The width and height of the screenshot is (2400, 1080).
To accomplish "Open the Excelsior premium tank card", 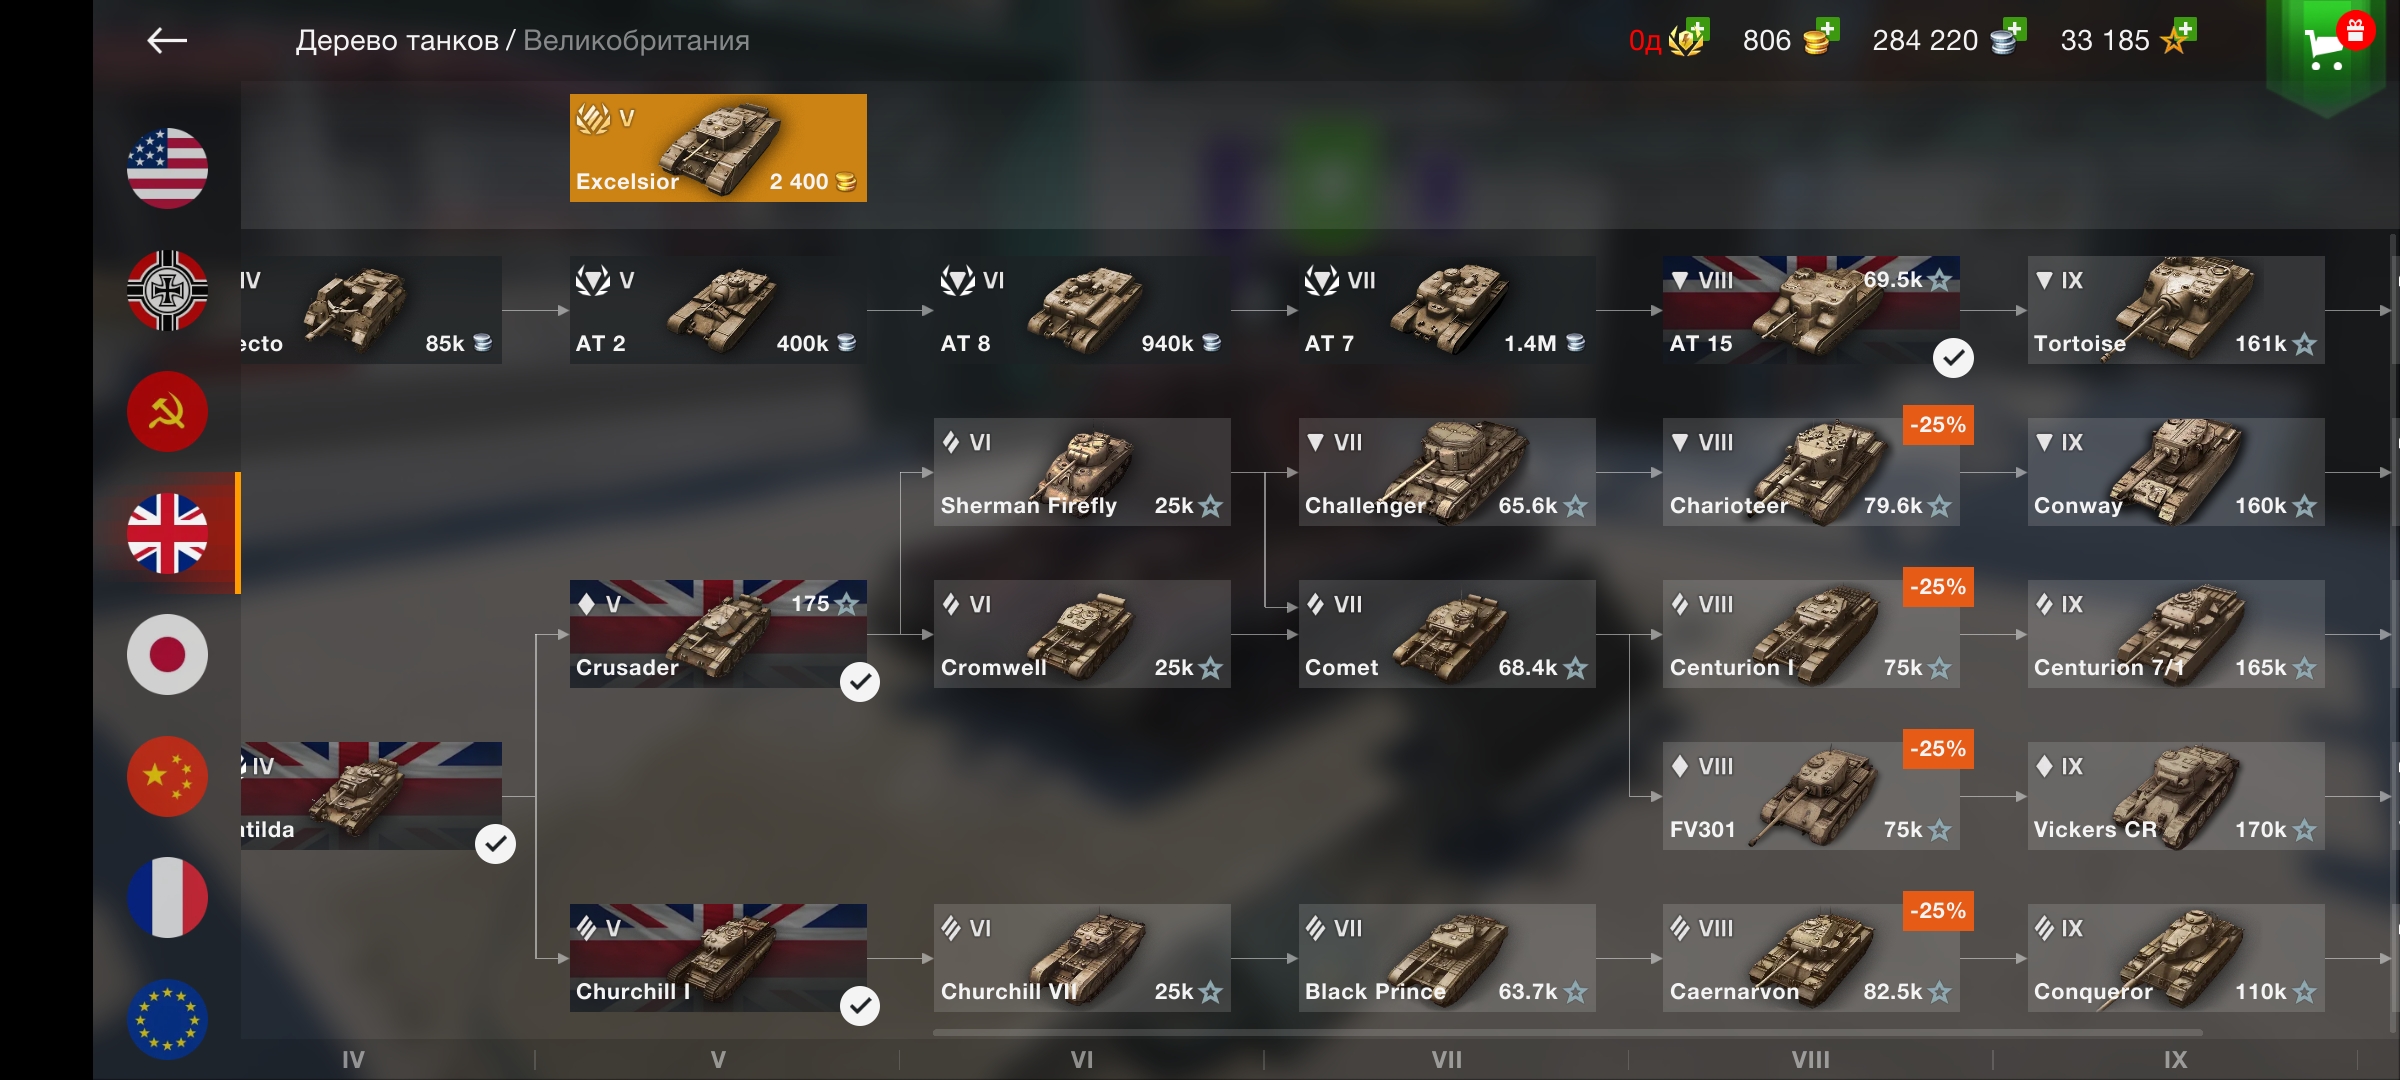I will point(718,148).
